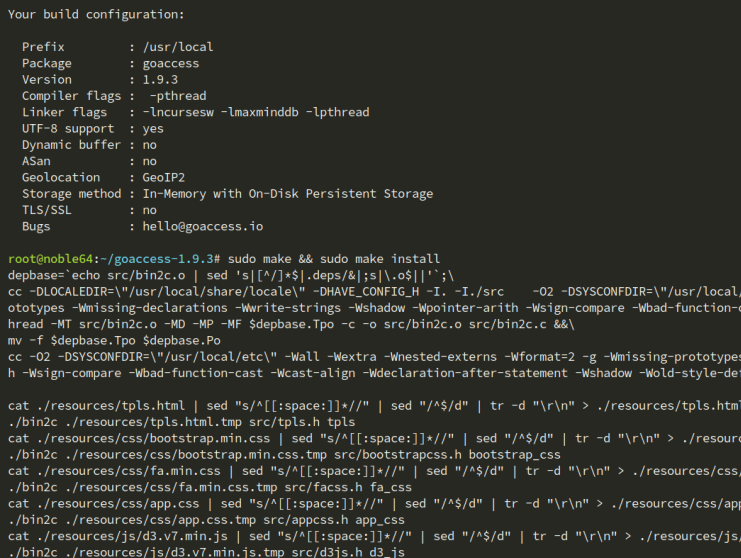Click the ASan label in the configuration
741x558 pixels.
pyautogui.click(x=38, y=161)
